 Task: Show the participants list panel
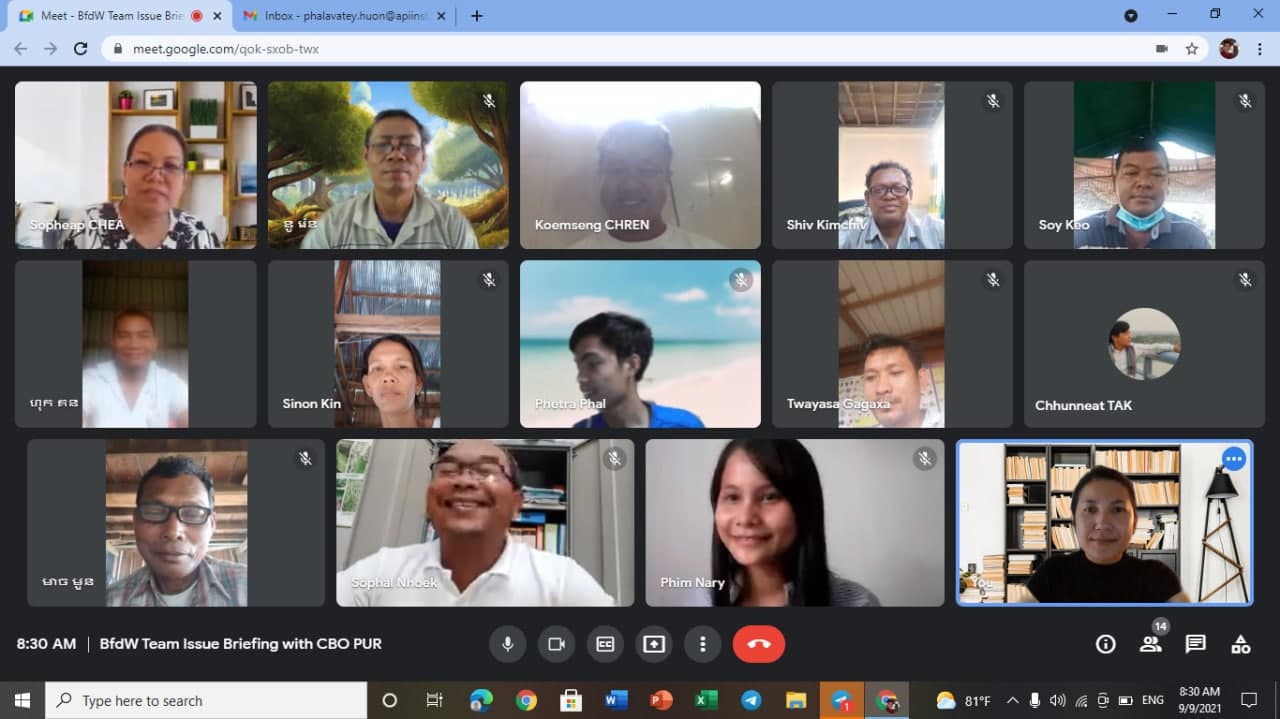tap(1150, 644)
